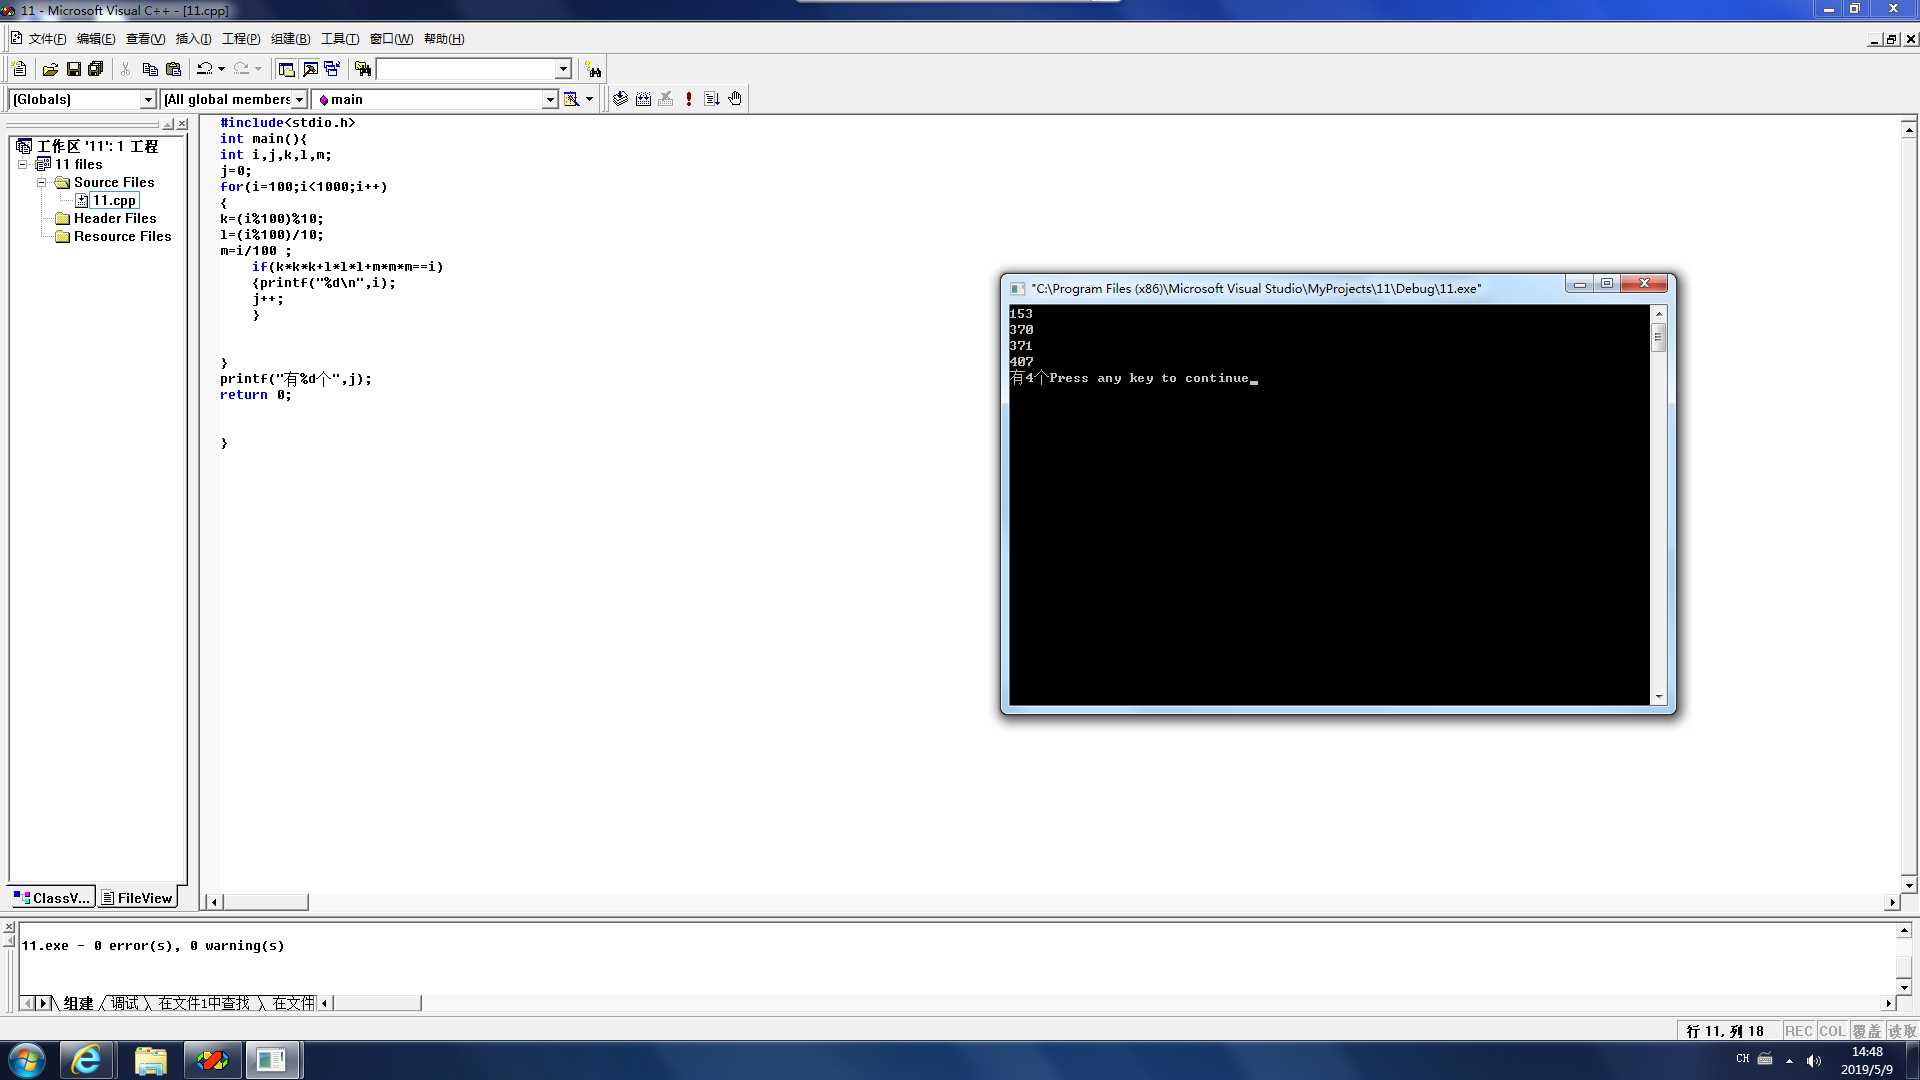This screenshot has height=1080, width=1920.
Task: Click the Find in Files binoculars icon
Action: click(x=363, y=69)
